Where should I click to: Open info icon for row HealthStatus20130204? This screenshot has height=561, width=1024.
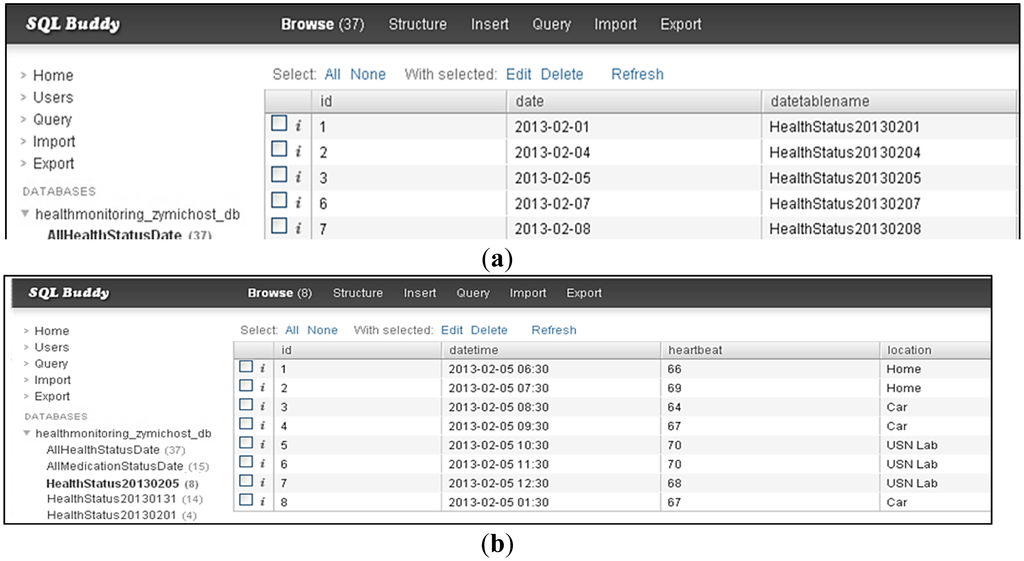tap(298, 152)
